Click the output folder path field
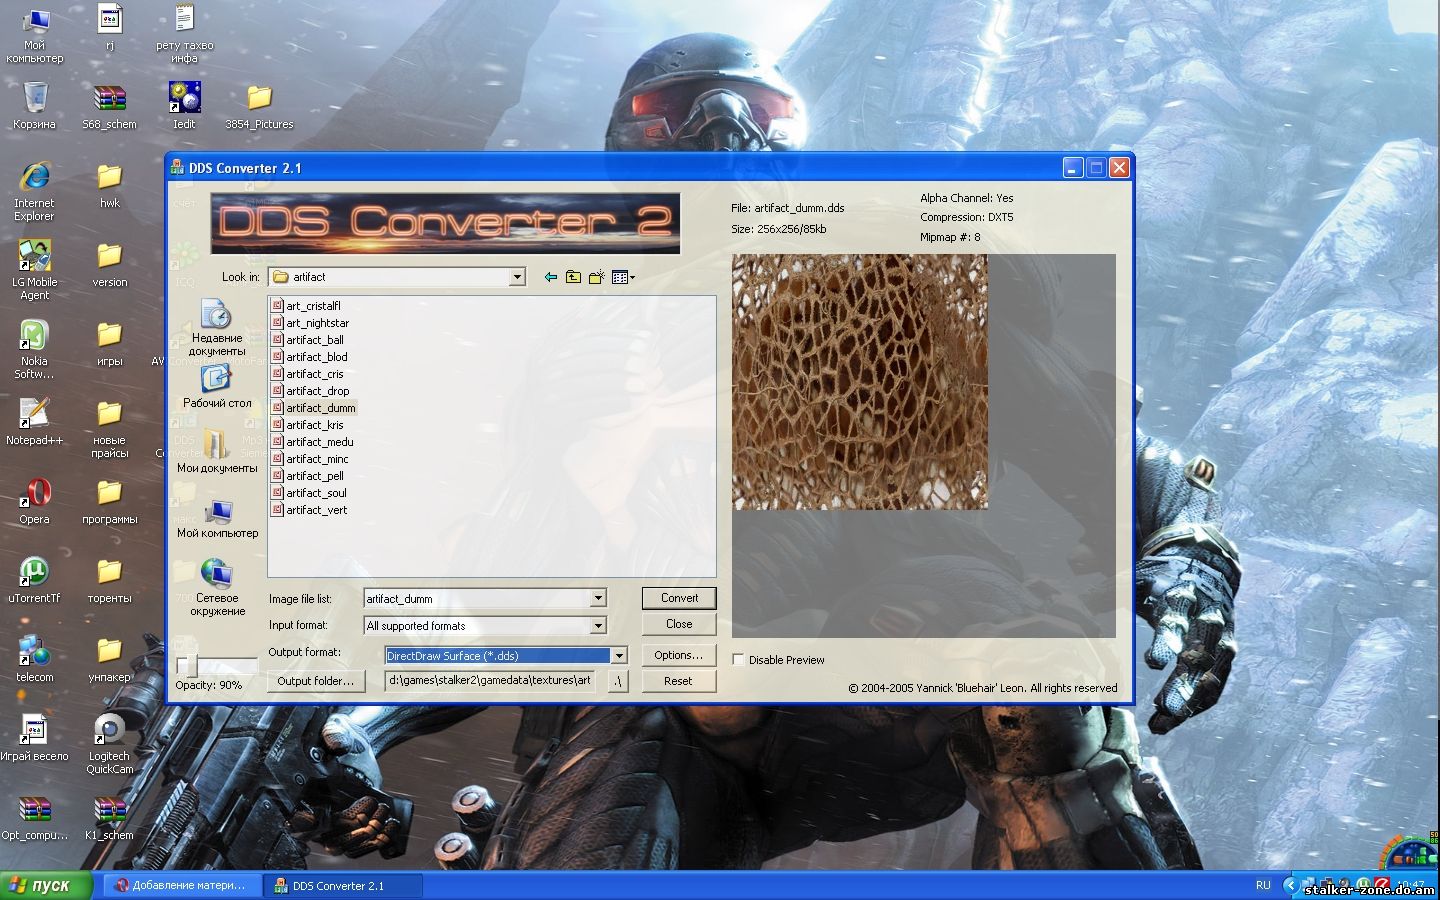 click(x=490, y=681)
